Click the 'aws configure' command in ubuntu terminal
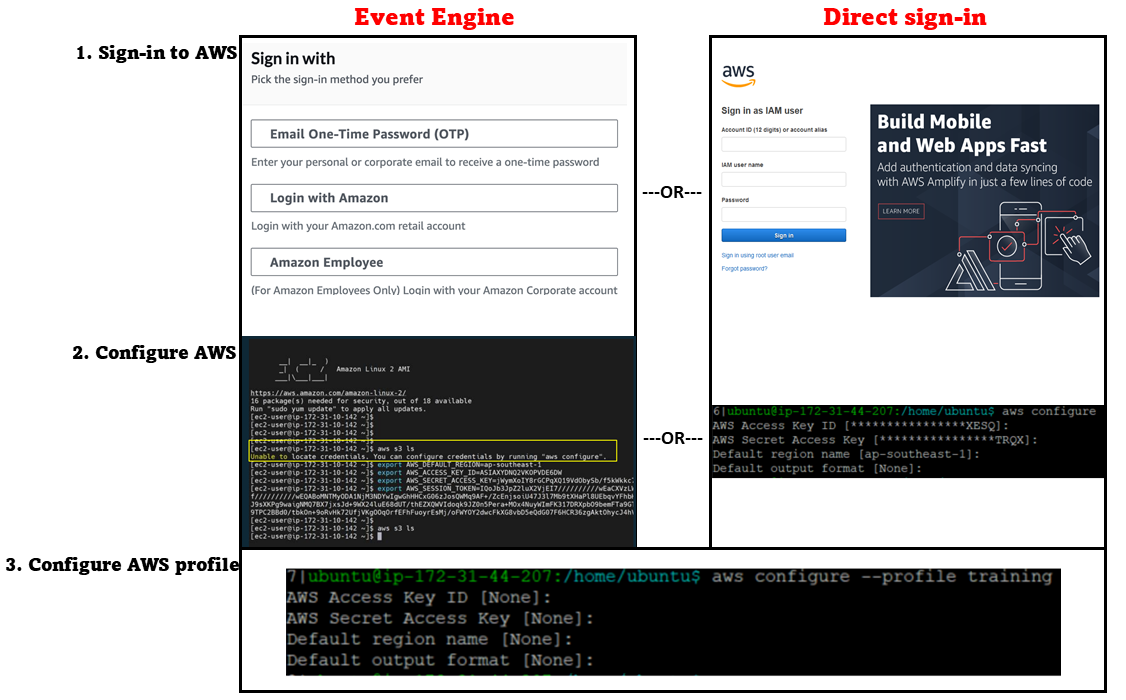Image resolution: width=1126 pixels, height=700 pixels. [x=1048, y=411]
